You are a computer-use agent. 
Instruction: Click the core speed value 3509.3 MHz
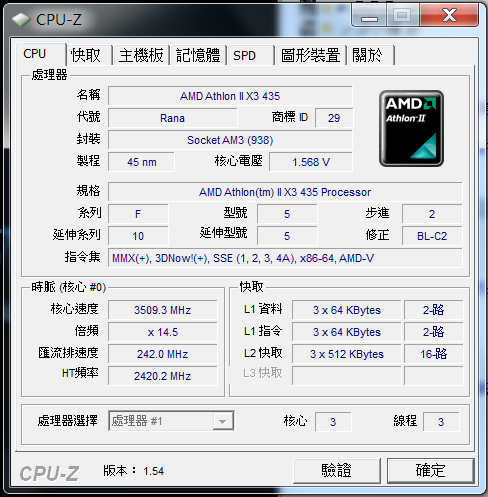[x=162, y=310]
